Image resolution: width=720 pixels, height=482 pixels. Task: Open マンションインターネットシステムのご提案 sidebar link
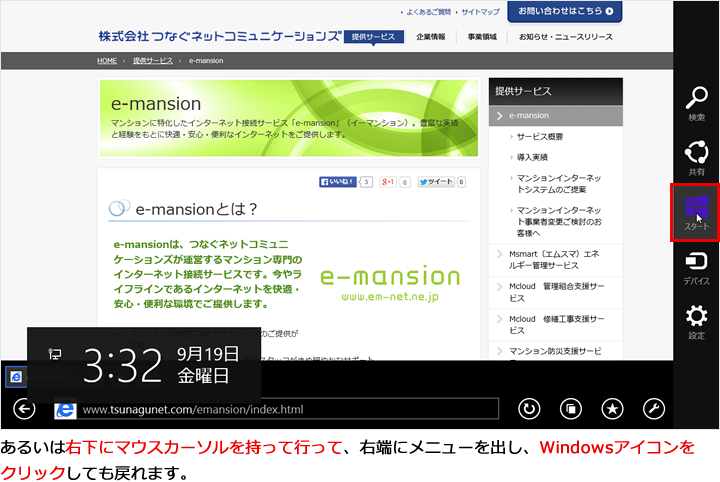[559, 184]
